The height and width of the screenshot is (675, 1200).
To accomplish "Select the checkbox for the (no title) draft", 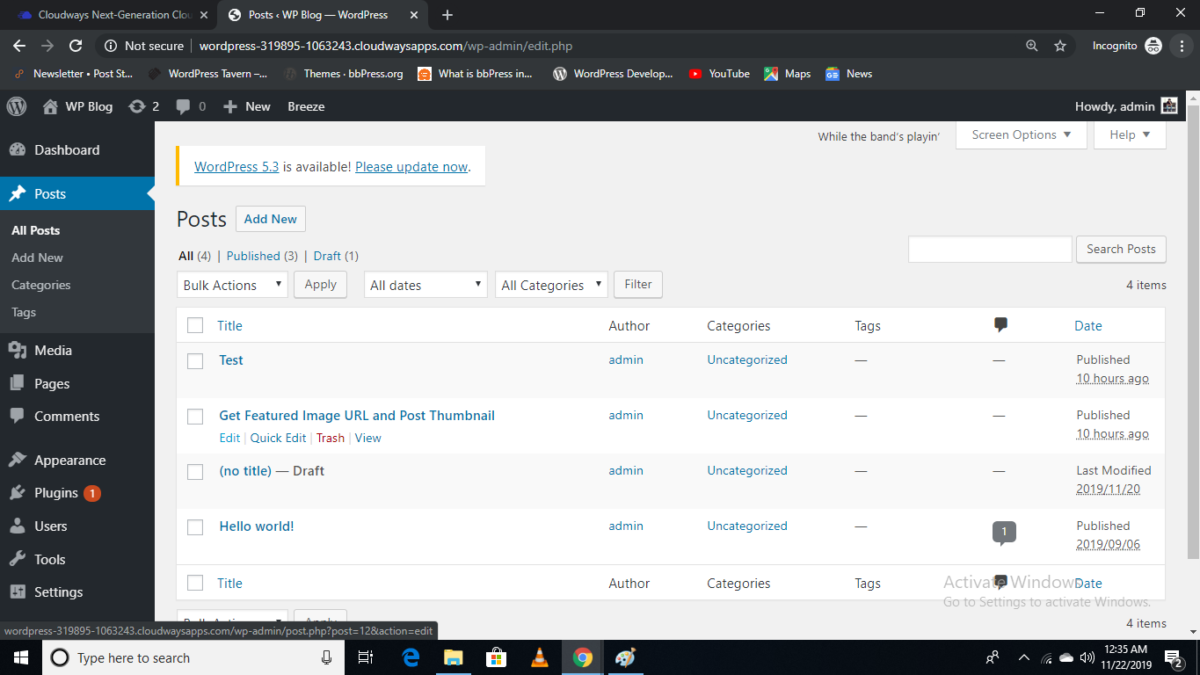I will point(195,472).
